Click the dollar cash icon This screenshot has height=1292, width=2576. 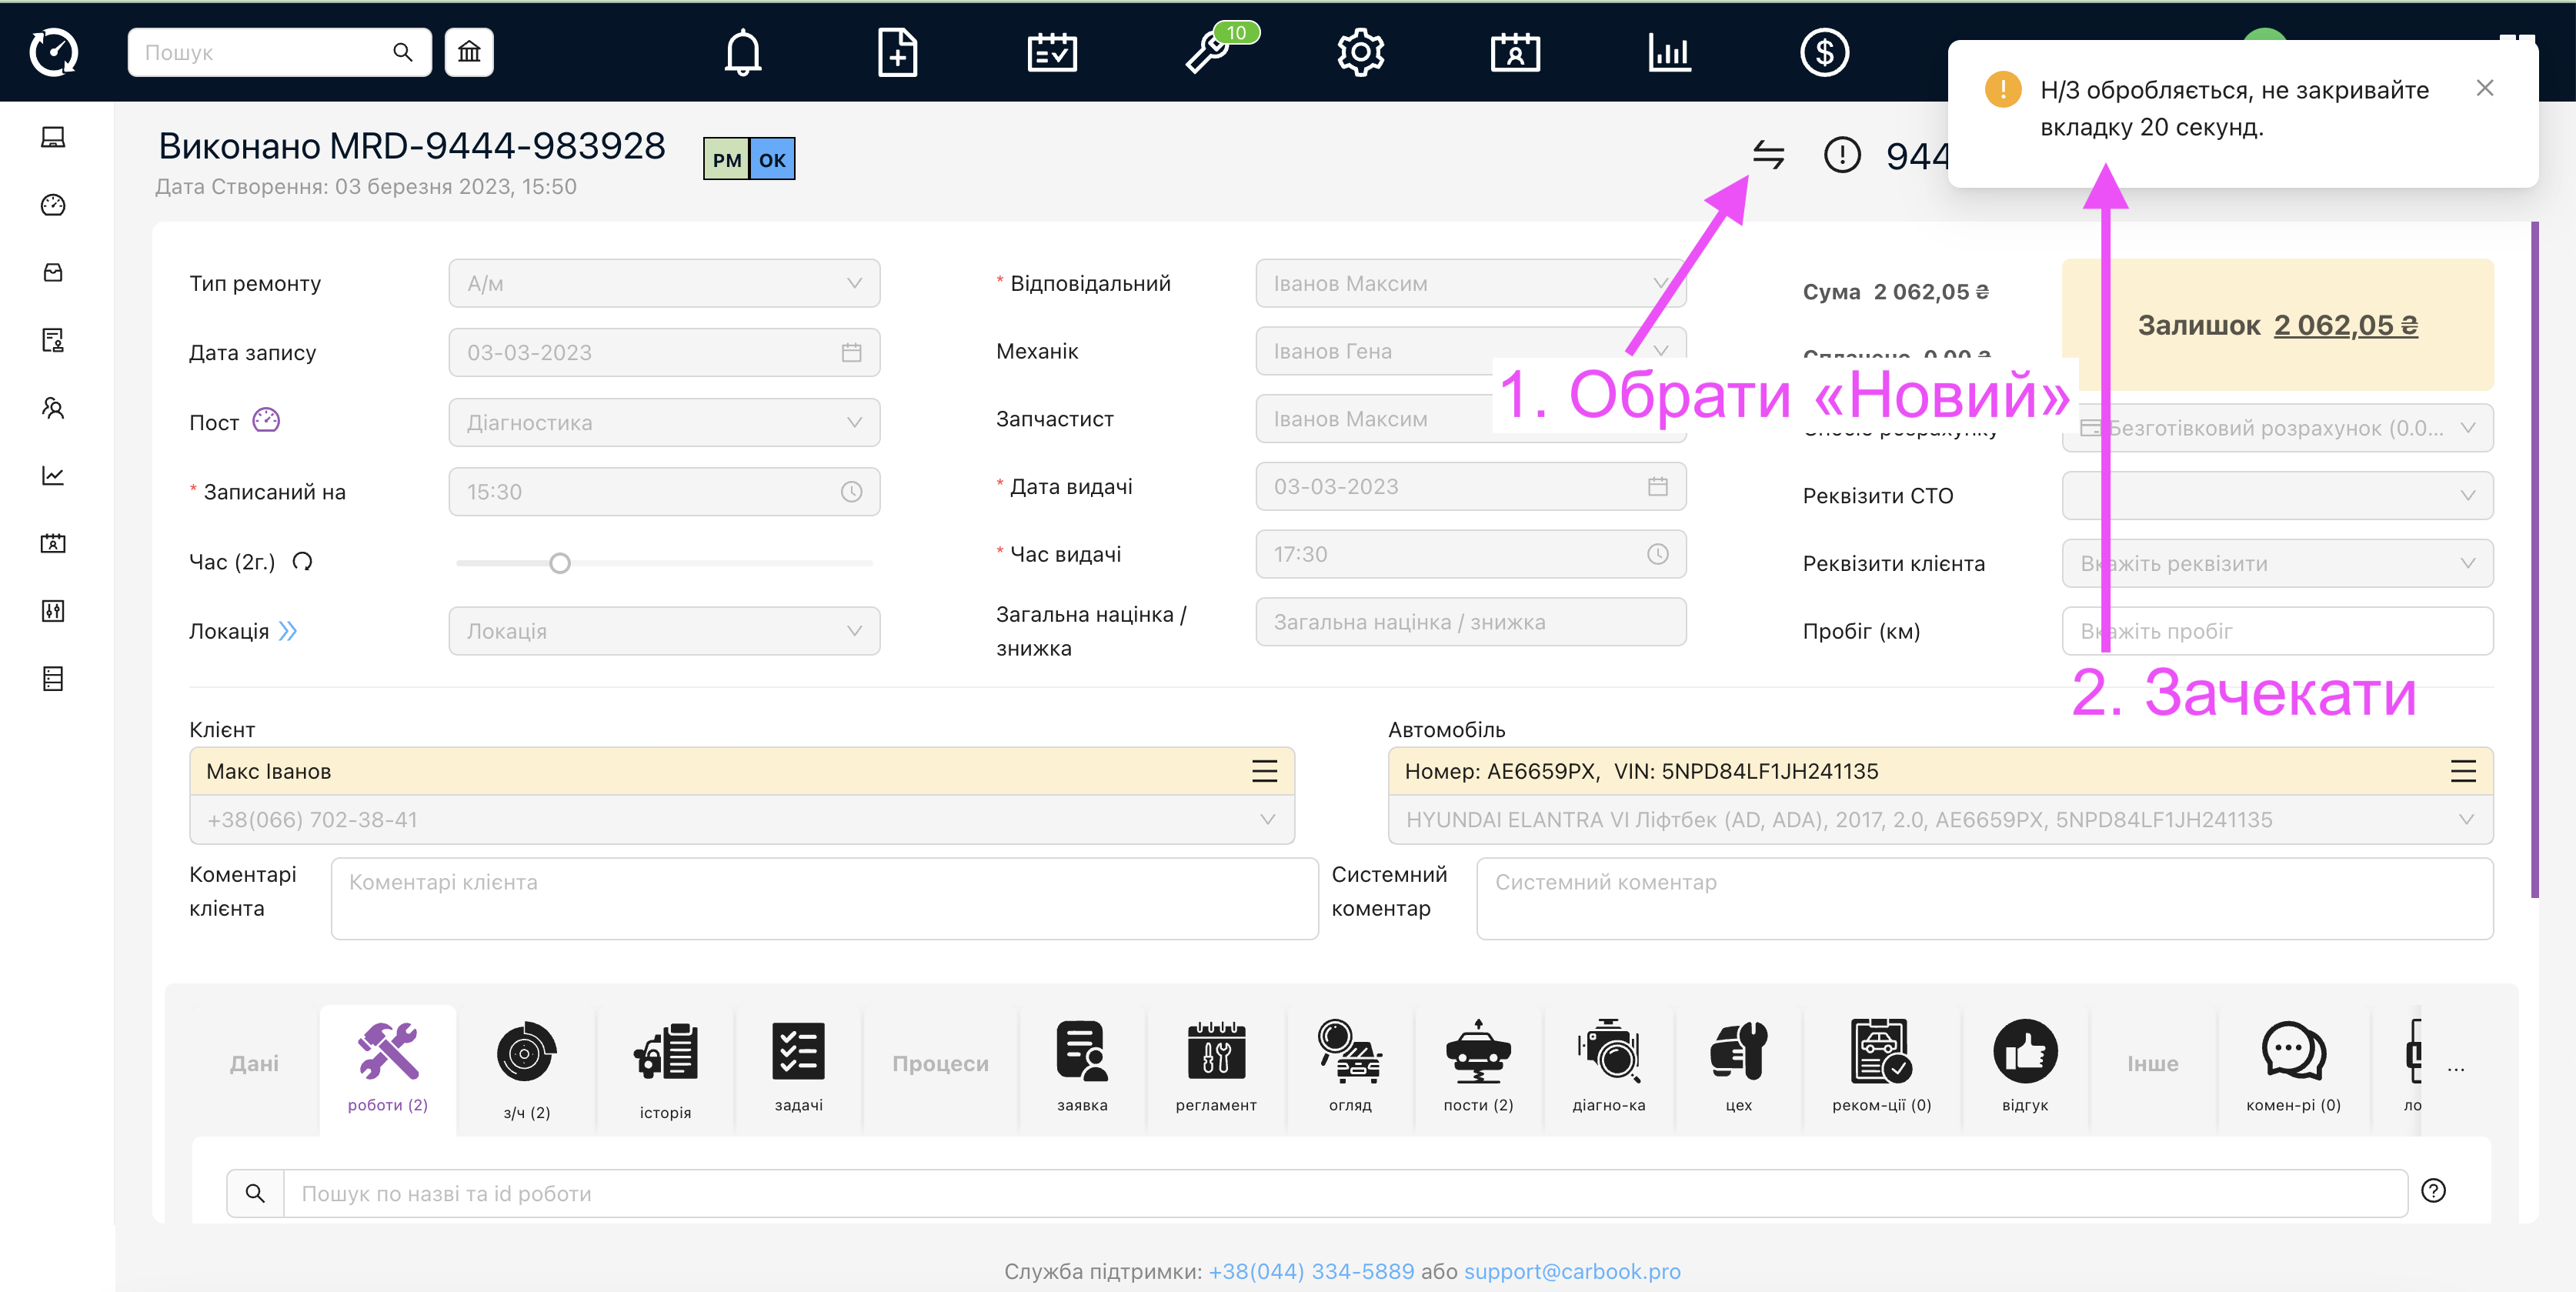(1823, 52)
